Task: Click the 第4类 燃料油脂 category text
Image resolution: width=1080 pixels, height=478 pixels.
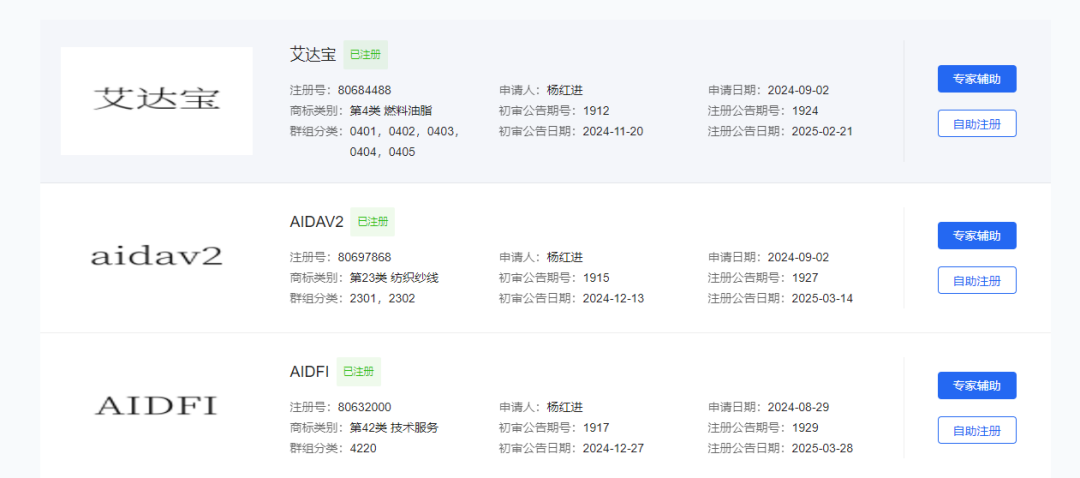Action: point(391,110)
